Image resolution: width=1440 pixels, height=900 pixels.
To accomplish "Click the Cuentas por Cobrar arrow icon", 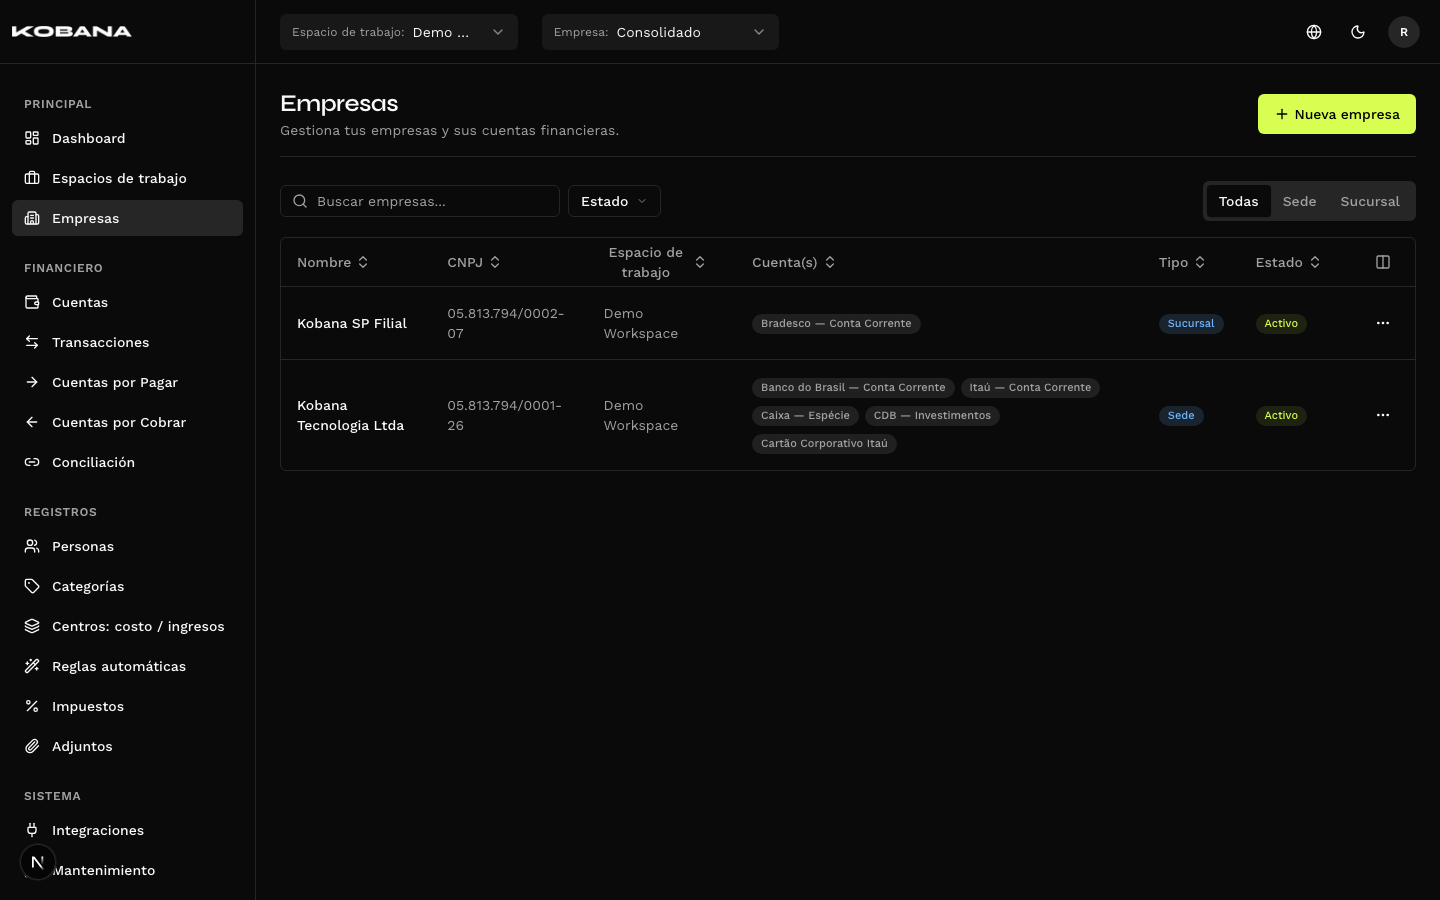I will 32,422.
